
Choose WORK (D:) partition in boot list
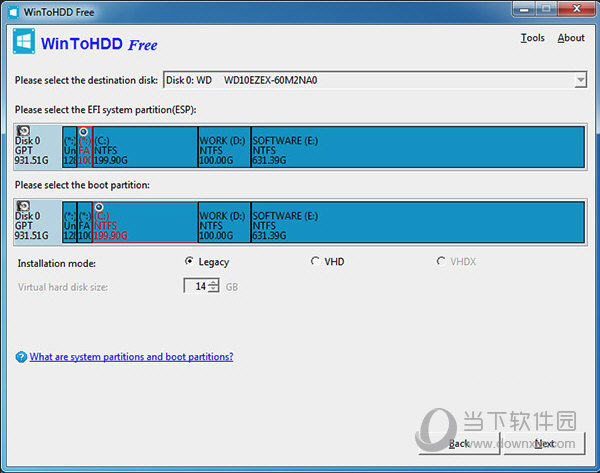point(224,222)
